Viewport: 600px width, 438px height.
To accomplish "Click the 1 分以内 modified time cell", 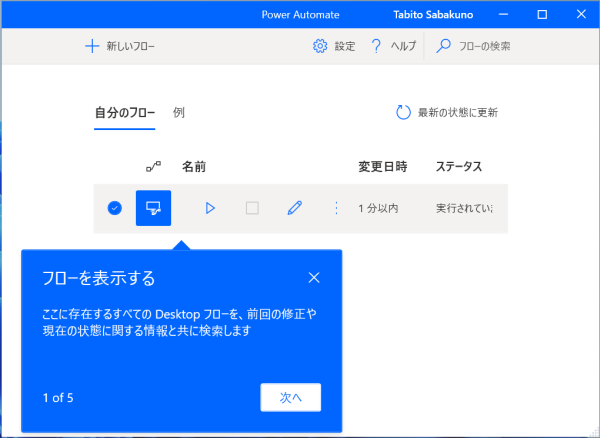I will click(x=378, y=209).
